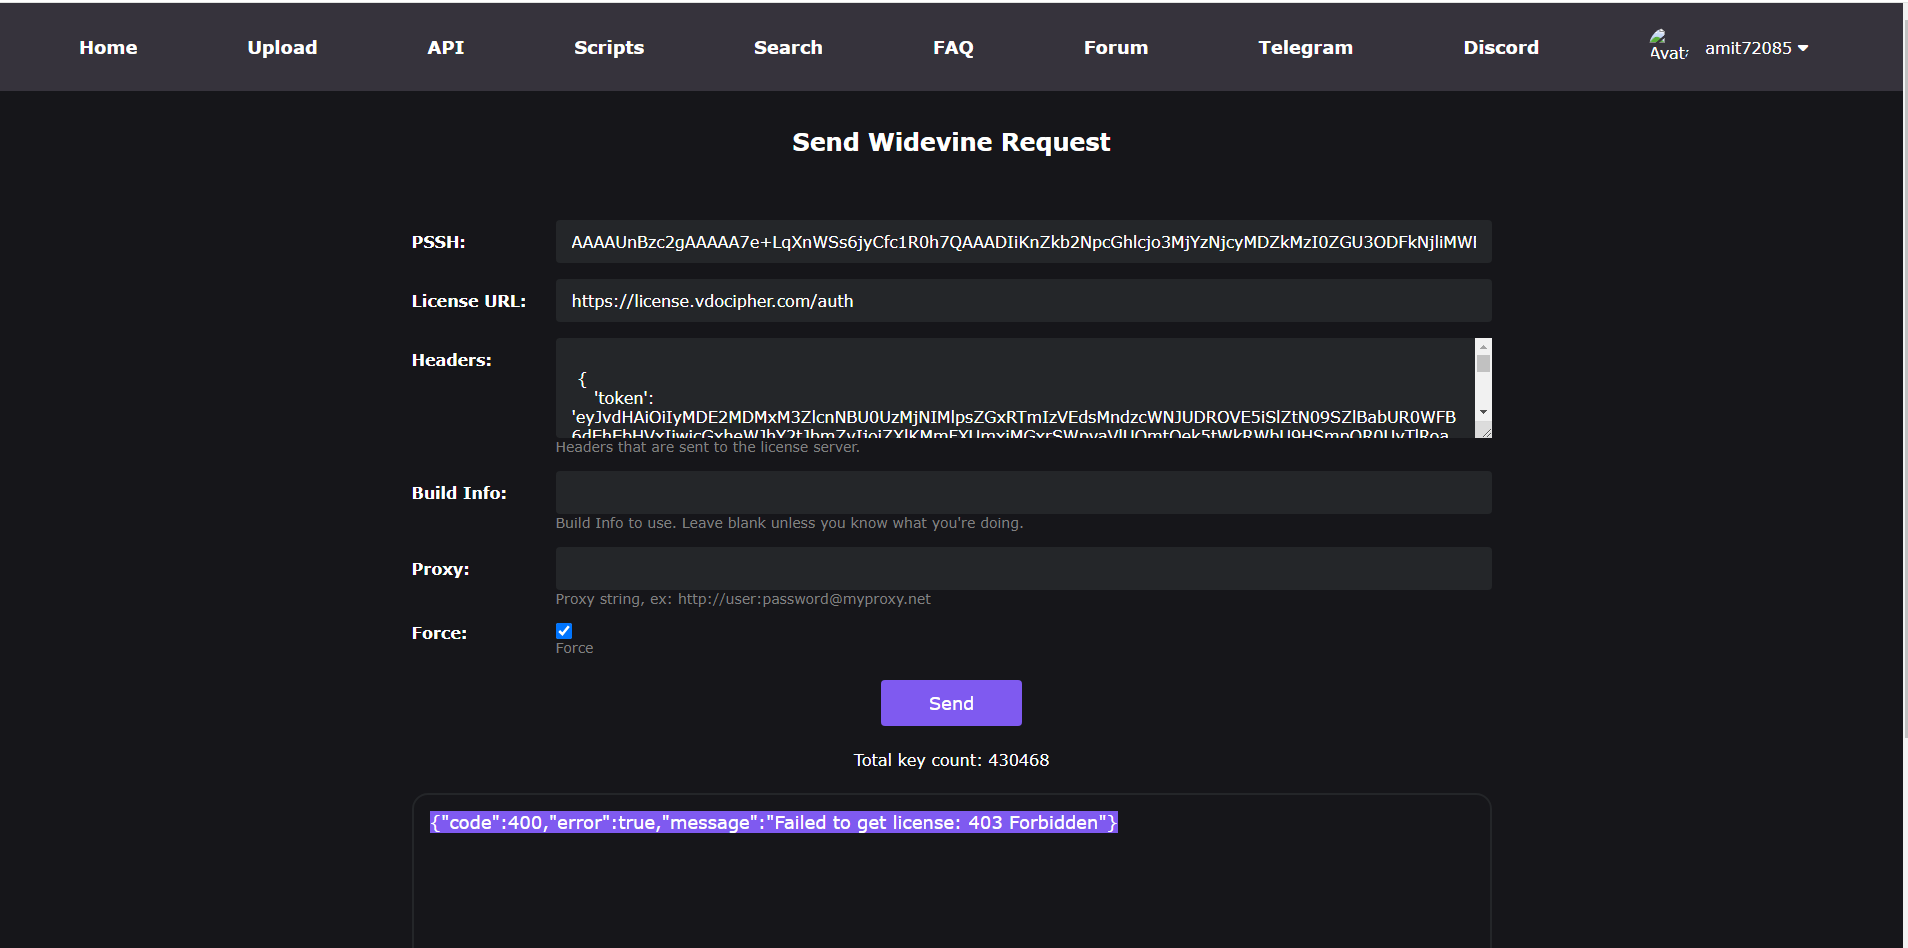1908x948 pixels.
Task: Open the FAQ page
Action: point(952,48)
